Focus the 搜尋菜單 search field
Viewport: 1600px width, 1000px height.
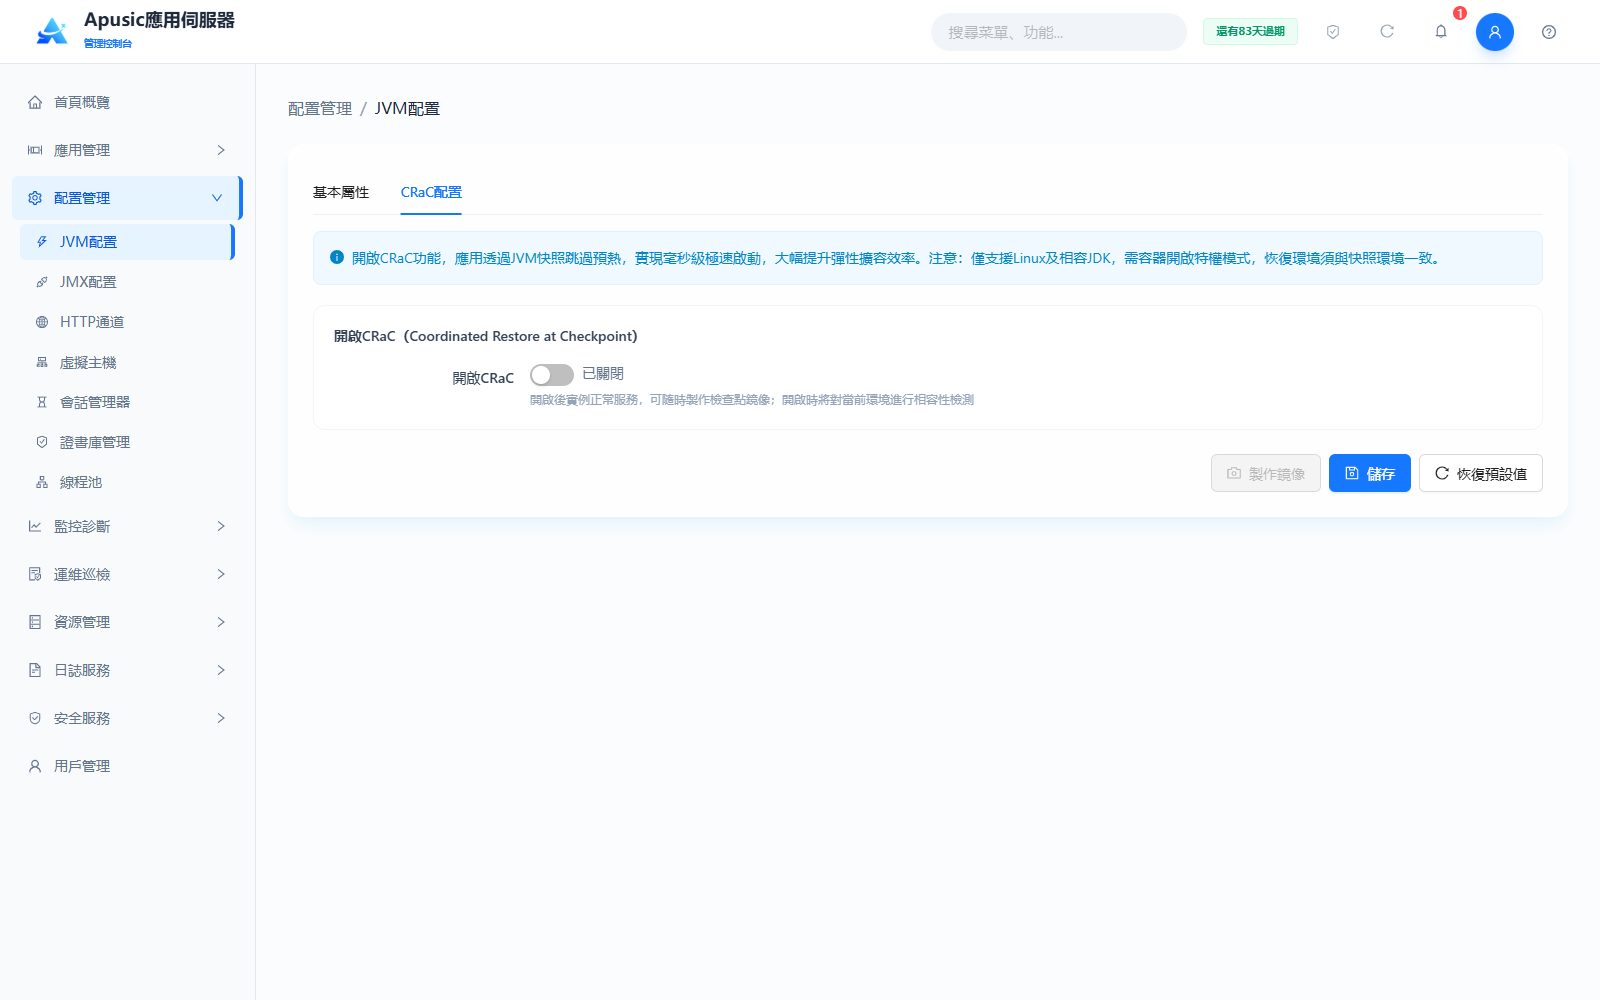(x=1059, y=32)
